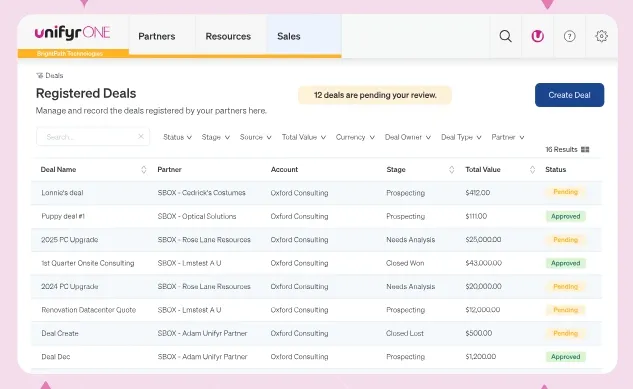Expand the Currency filter dropdown
633x389 pixels.
(355, 137)
